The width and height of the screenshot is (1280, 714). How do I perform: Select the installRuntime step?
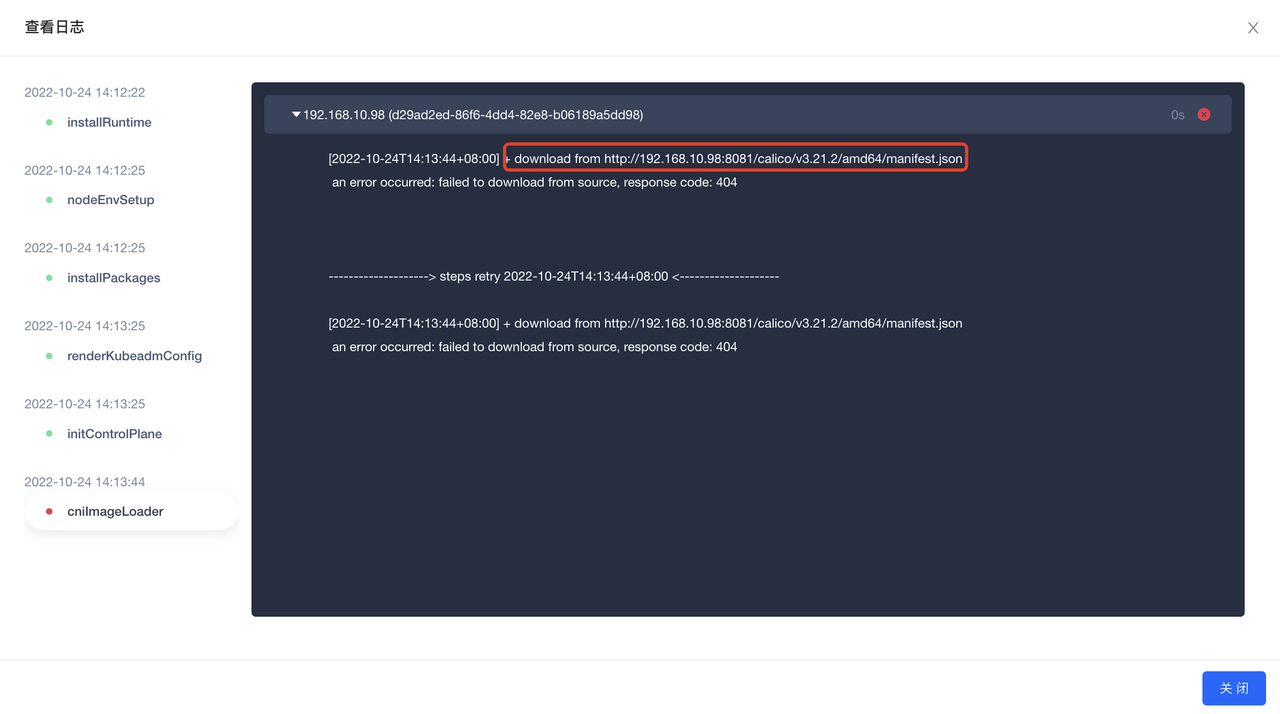tap(109, 122)
